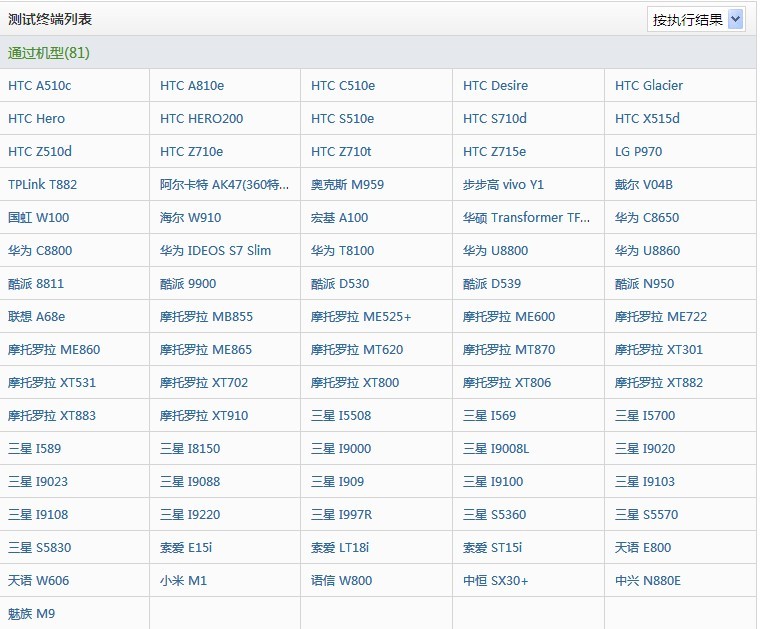Select the HTC C510e entry

click(343, 86)
